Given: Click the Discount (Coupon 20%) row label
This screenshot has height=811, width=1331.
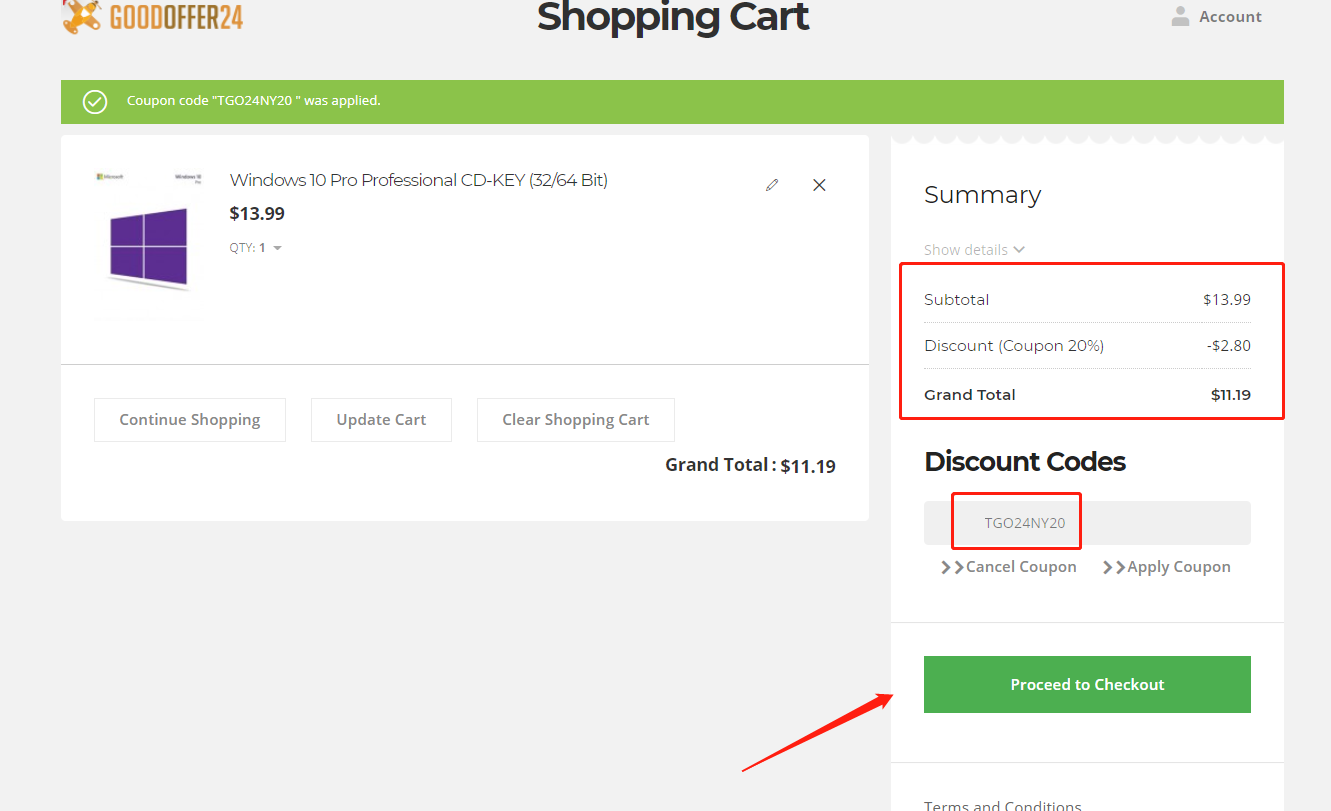Looking at the screenshot, I should 1014,346.
